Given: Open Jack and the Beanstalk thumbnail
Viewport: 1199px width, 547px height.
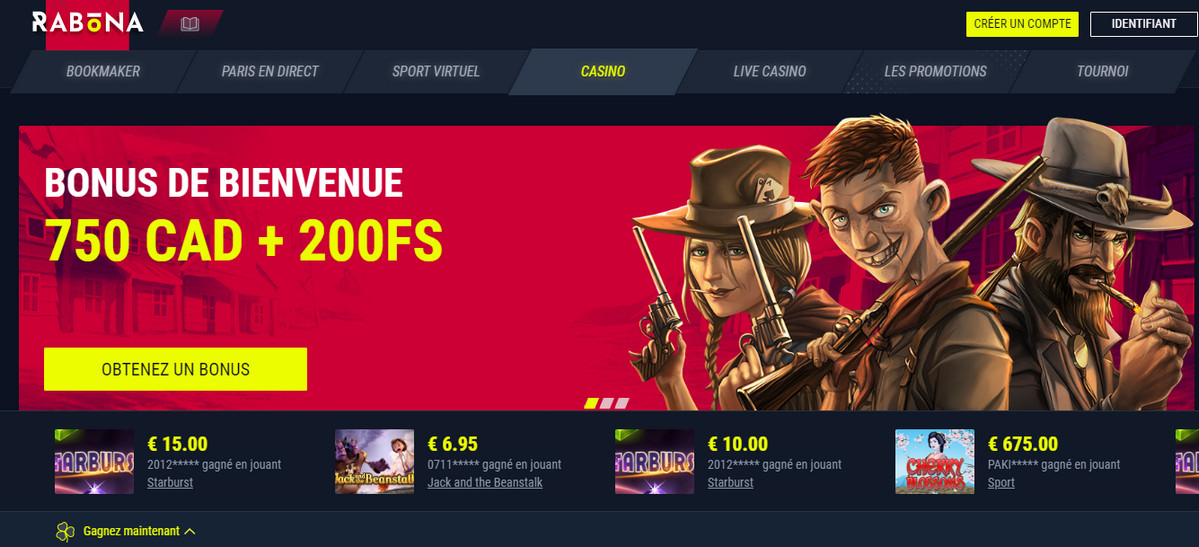Looking at the screenshot, I should [375, 461].
